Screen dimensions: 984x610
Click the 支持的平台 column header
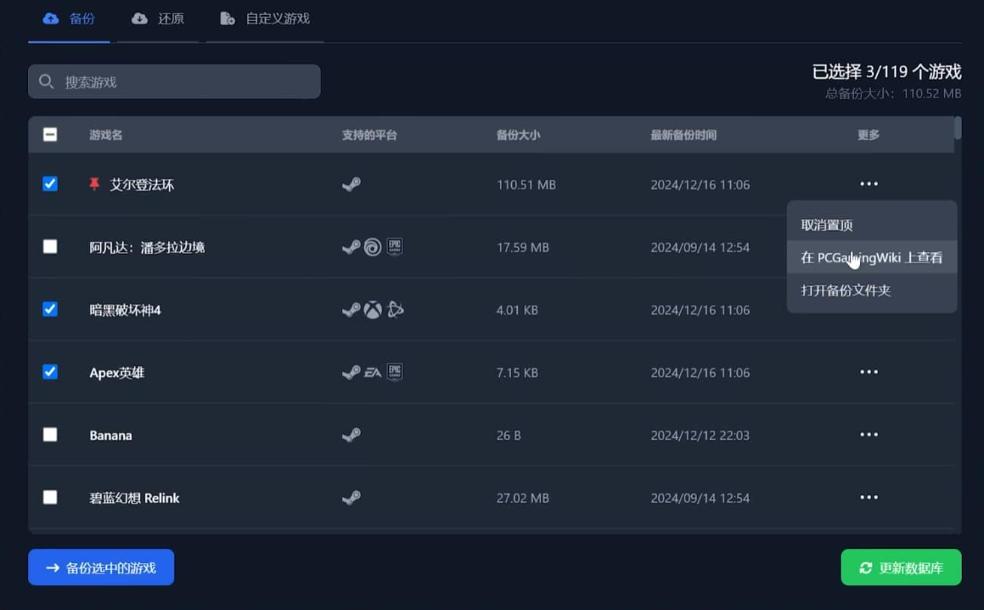pos(370,135)
